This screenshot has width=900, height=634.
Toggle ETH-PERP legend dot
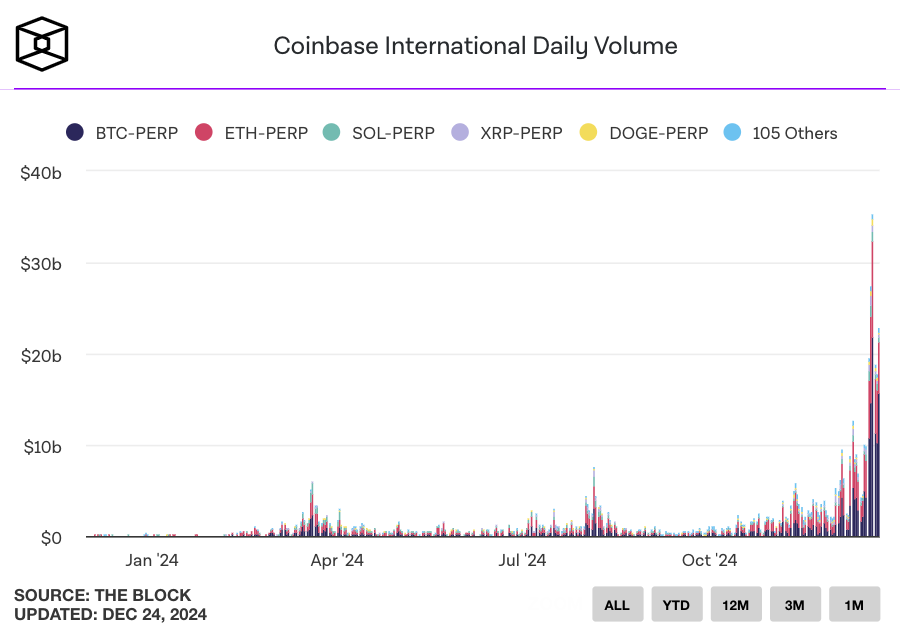pyautogui.click(x=204, y=133)
